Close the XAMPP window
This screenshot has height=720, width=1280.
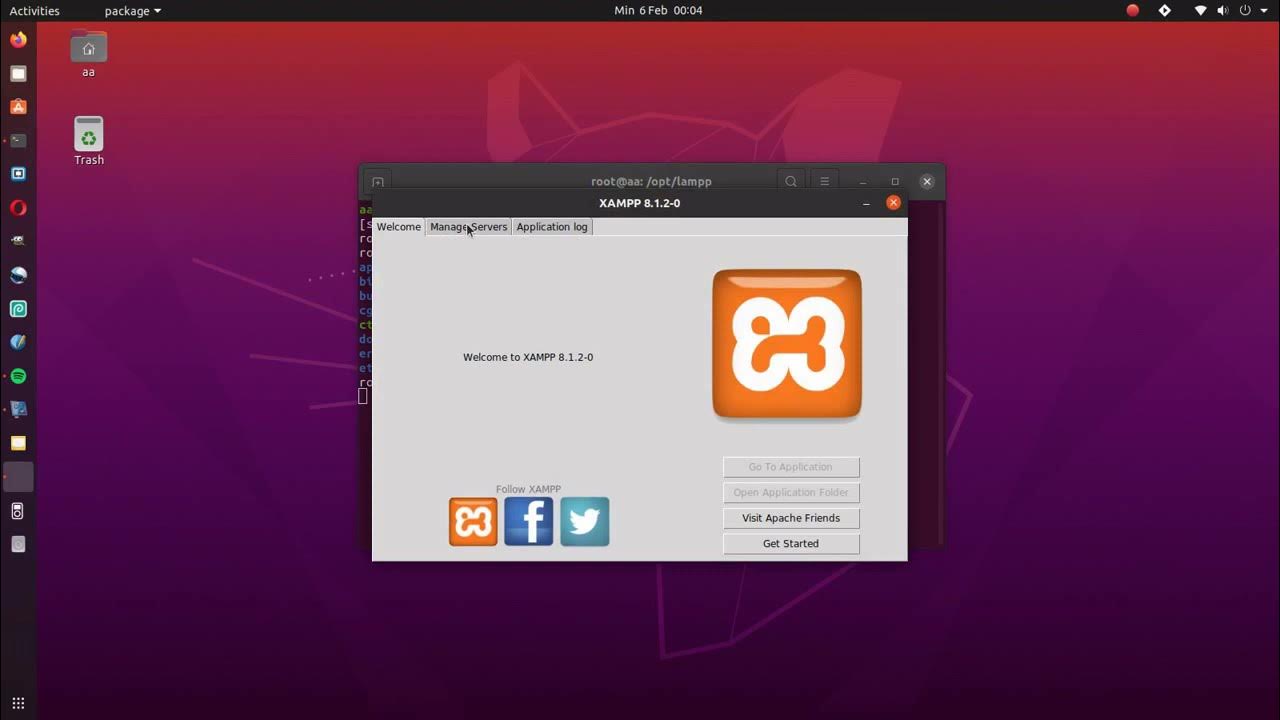click(893, 203)
